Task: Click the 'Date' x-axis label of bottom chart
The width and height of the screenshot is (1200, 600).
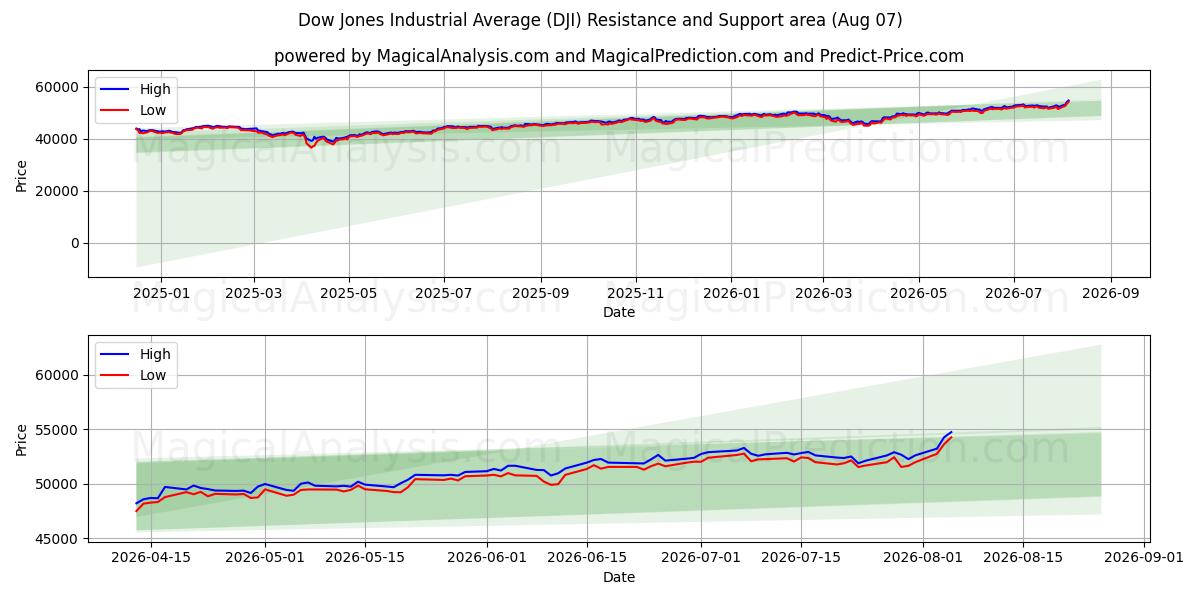Action: coord(619,577)
